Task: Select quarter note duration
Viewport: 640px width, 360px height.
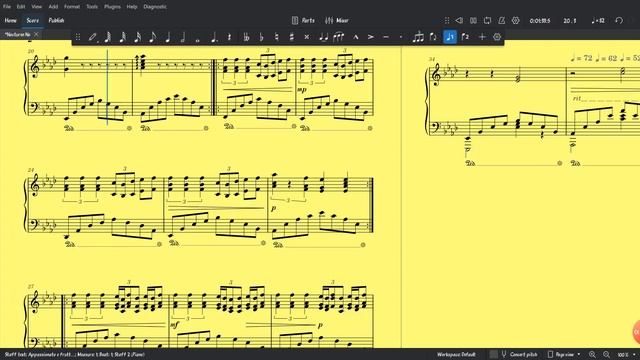Action: (168, 37)
